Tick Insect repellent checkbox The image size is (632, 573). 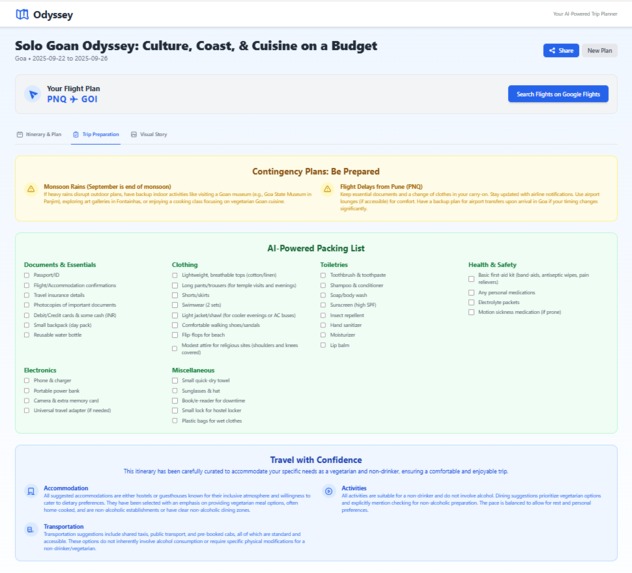pyautogui.click(x=323, y=315)
